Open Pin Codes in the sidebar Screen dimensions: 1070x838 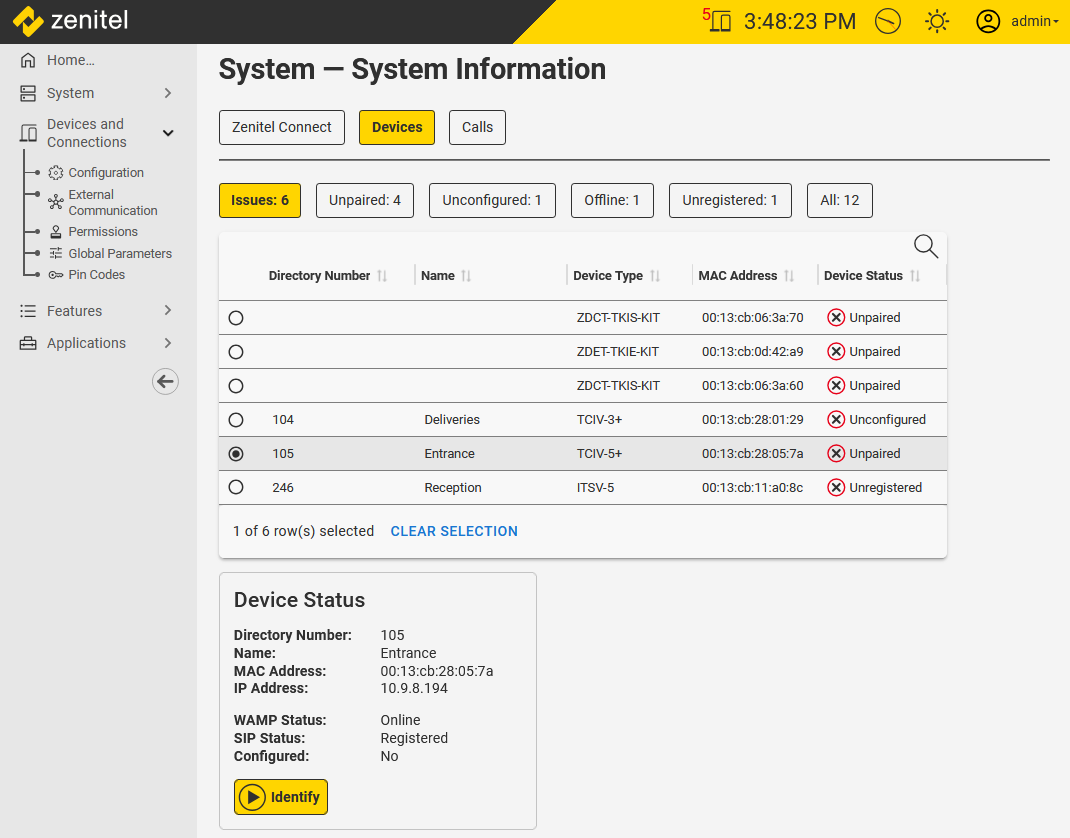(96, 275)
